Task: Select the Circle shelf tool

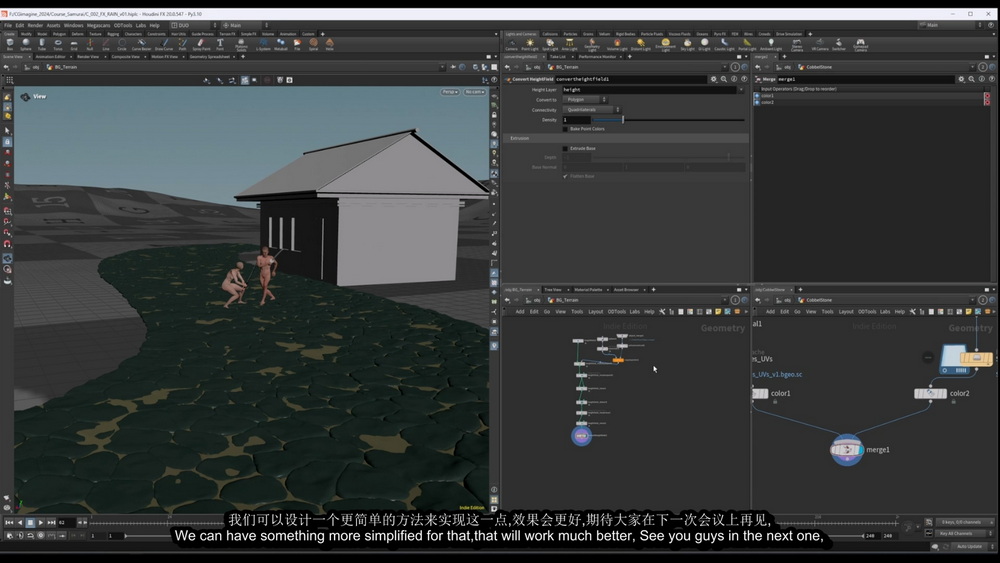Action: point(122,44)
